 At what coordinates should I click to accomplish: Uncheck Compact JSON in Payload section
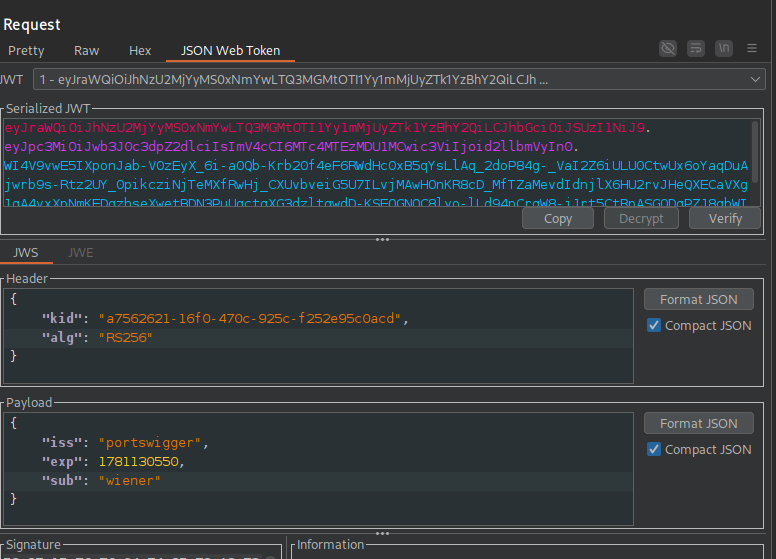[x=654, y=449]
